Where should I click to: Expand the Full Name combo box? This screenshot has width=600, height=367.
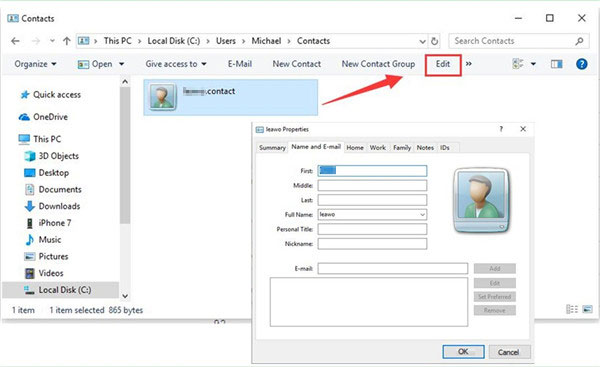pos(422,215)
